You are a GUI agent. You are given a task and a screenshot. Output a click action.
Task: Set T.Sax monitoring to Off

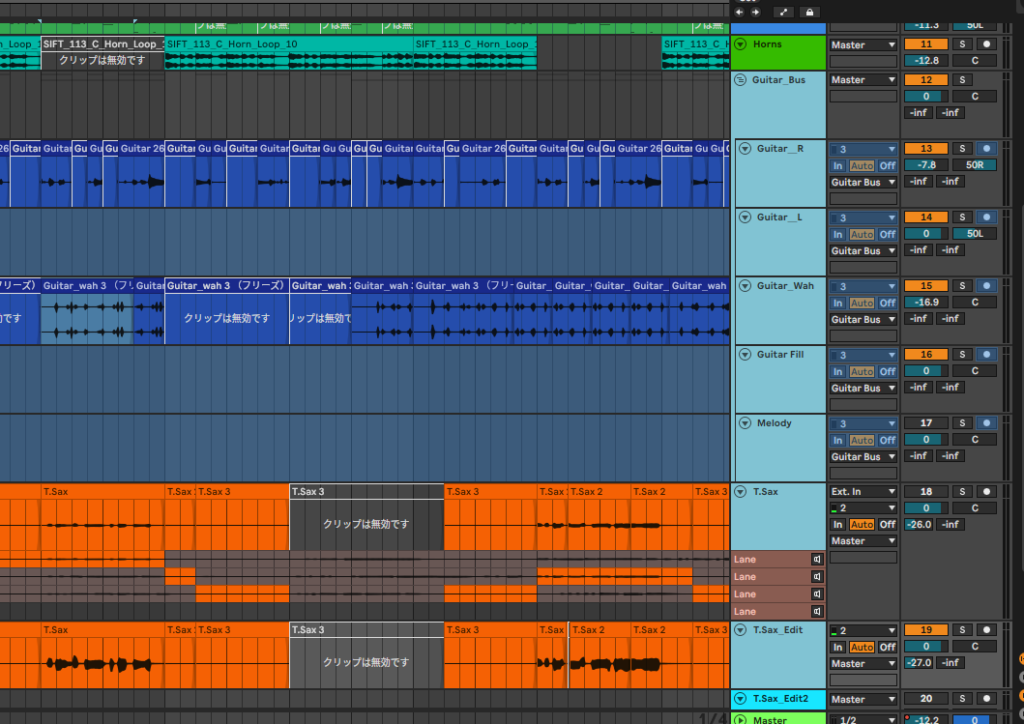point(887,524)
